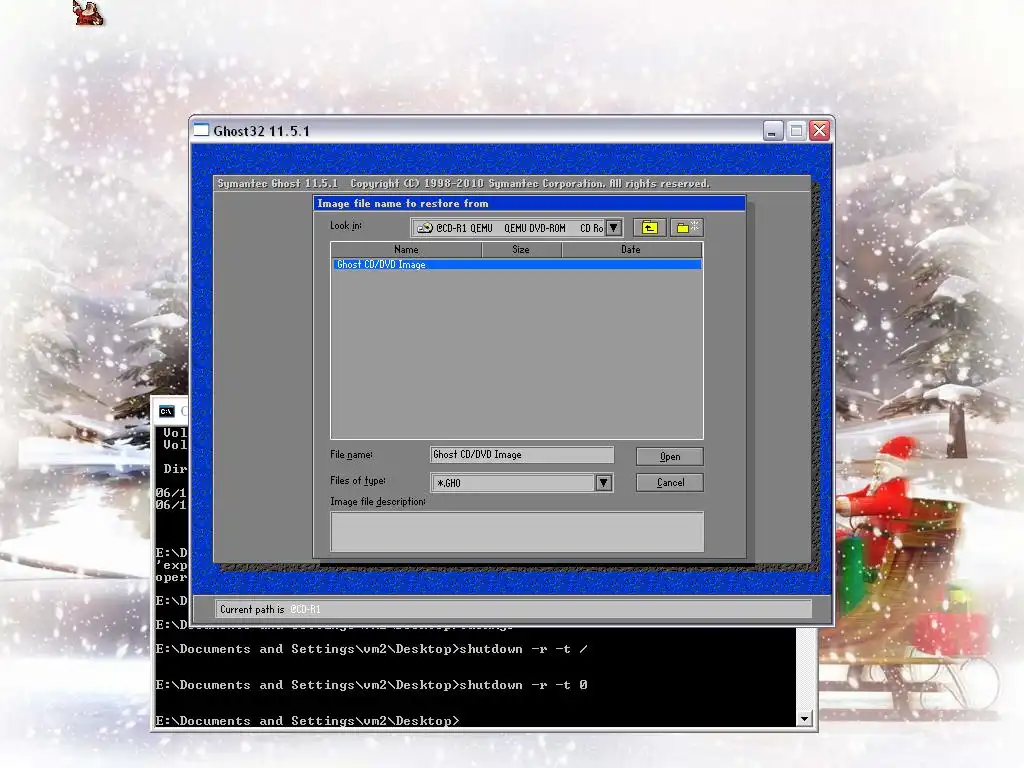Click the Open button
Screen dimensions: 1024x768
click(x=670, y=456)
